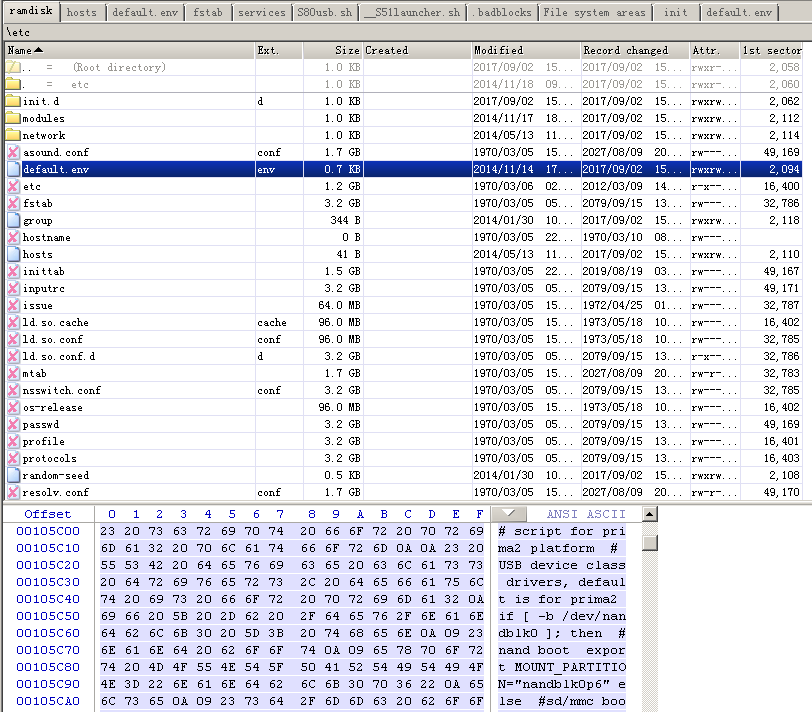Switch to the S80usb.sh tab
The image size is (812, 712).
pyautogui.click(x=323, y=13)
